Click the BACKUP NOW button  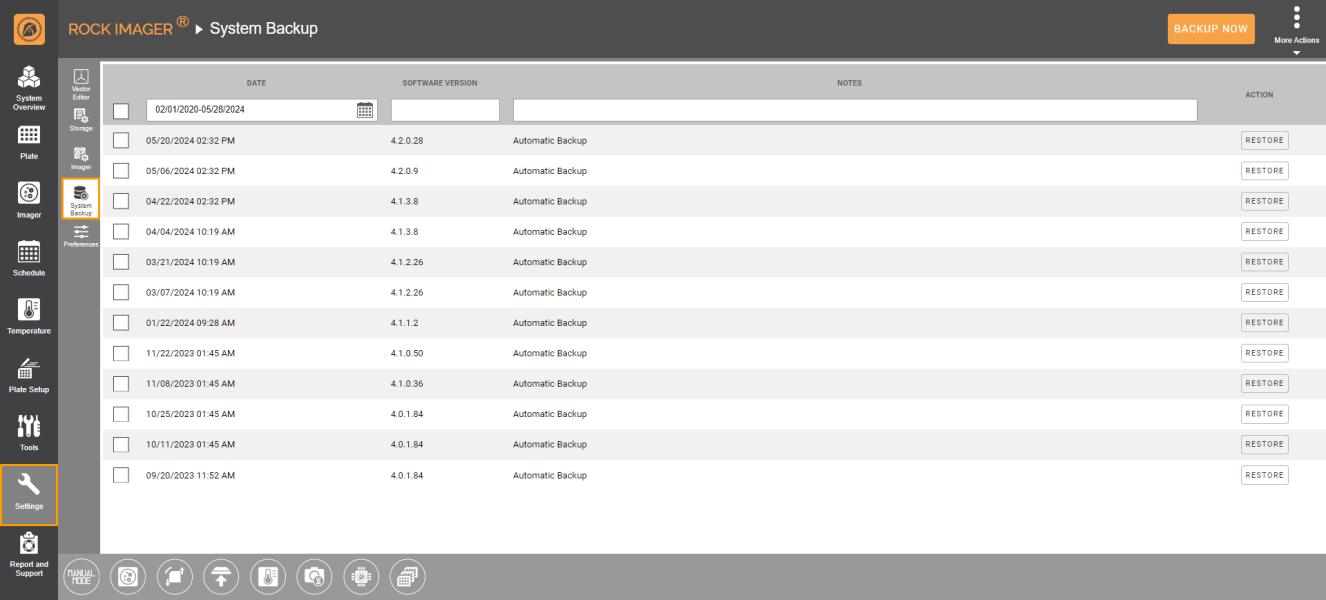click(x=1211, y=29)
